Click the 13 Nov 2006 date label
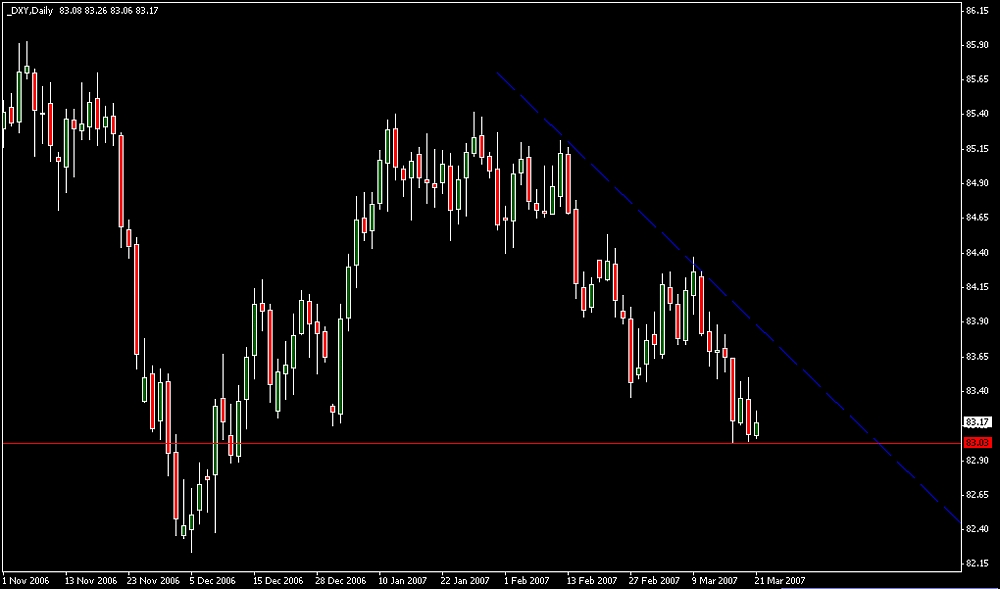Screen dimensions: 1000x589 pos(90,580)
